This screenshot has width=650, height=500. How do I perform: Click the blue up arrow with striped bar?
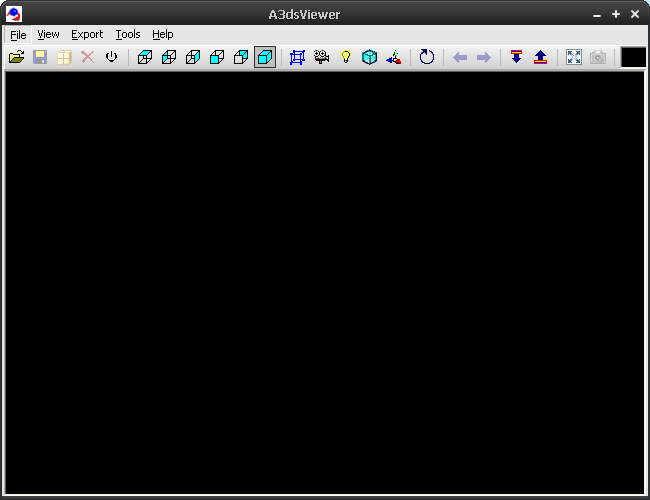[x=541, y=57]
